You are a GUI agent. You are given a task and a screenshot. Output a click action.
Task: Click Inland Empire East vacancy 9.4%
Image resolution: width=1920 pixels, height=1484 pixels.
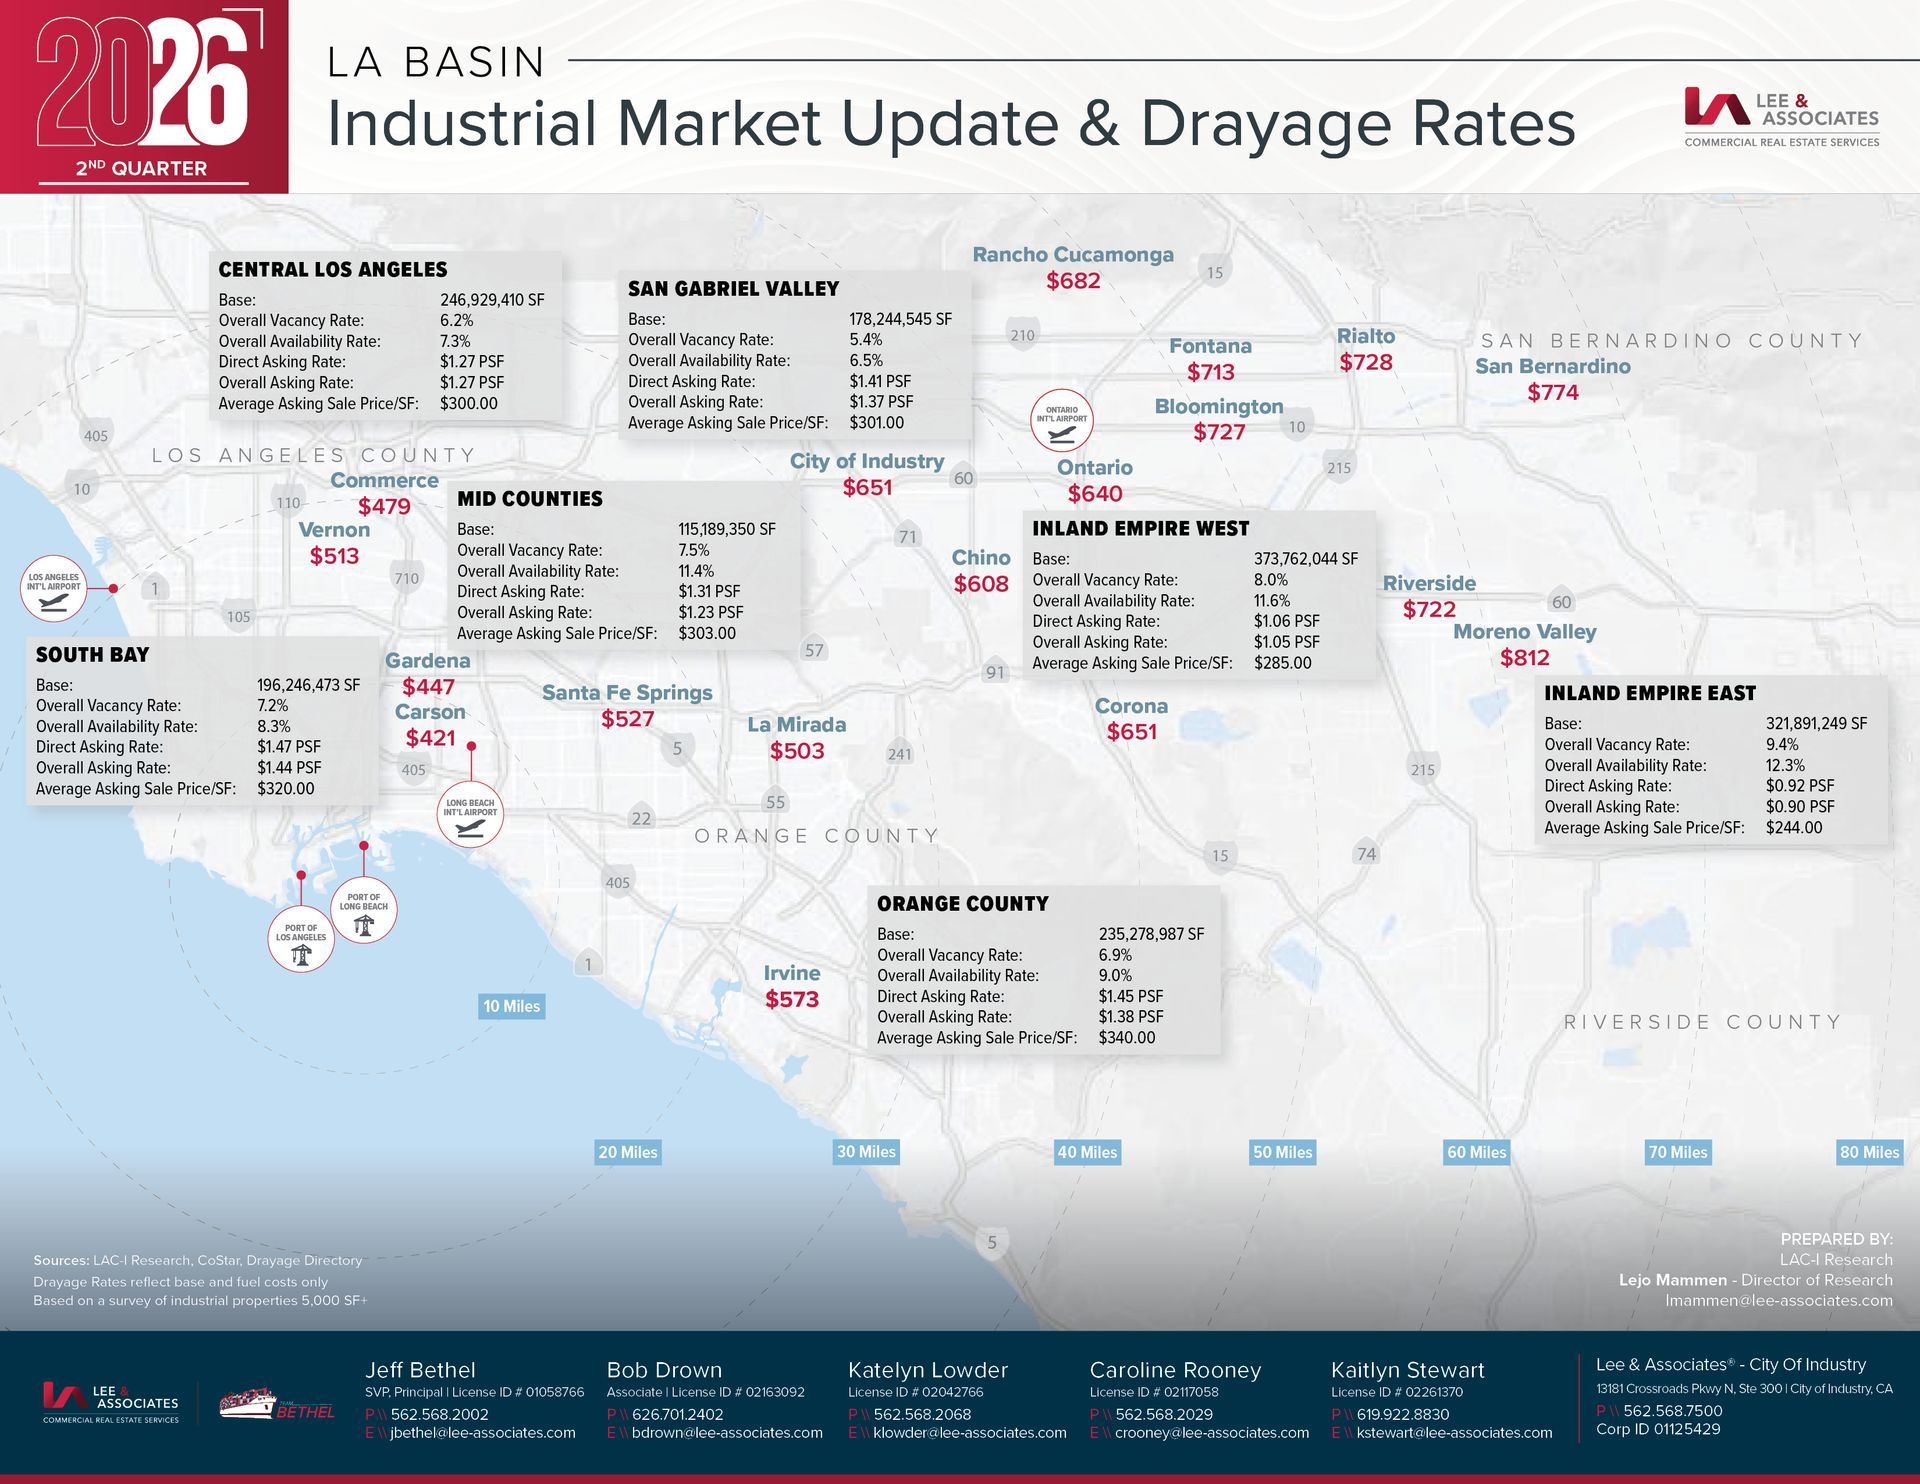pos(1782,745)
